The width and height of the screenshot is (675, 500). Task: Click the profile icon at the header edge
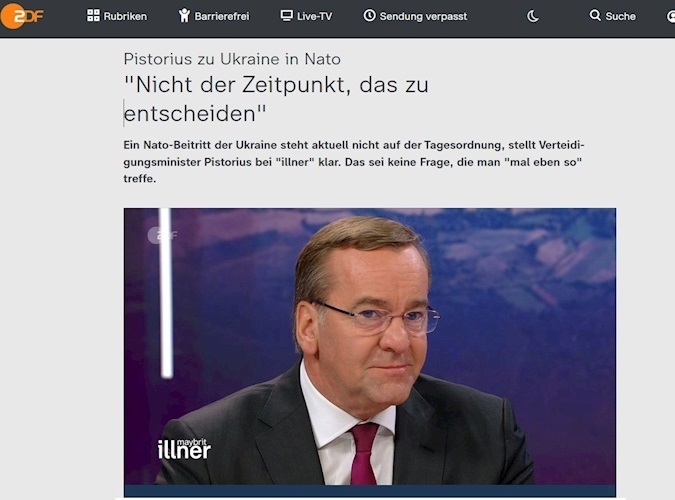point(670,16)
